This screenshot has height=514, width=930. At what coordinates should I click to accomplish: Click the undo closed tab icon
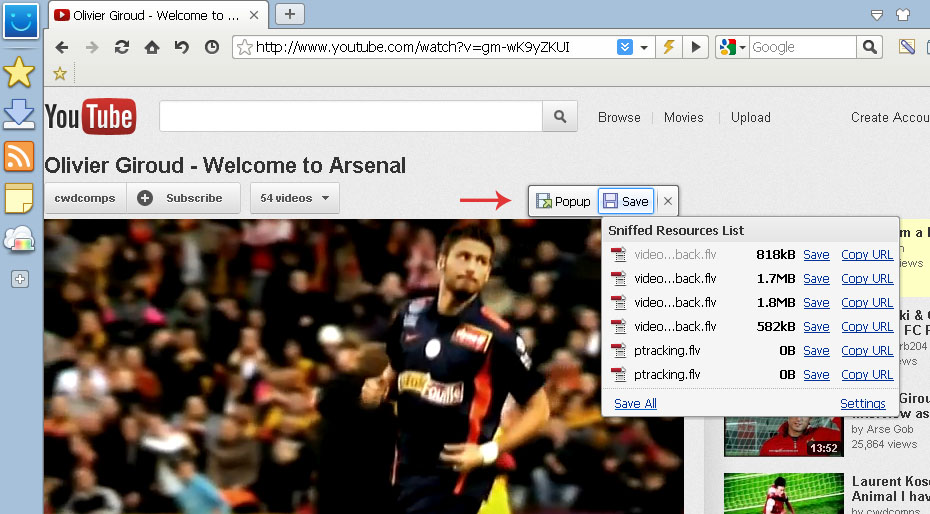tap(181, 47)
